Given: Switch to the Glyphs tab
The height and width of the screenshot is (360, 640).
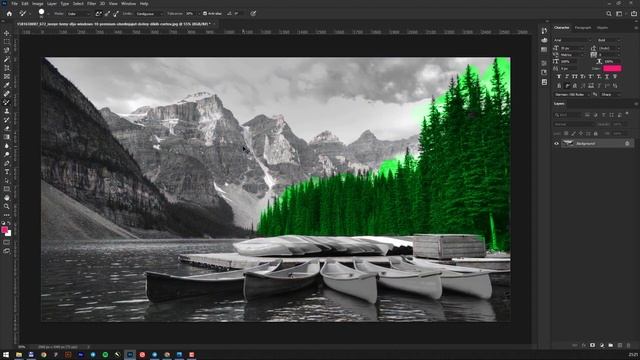Looking at the screenshot, I should (x=602, y=28).
